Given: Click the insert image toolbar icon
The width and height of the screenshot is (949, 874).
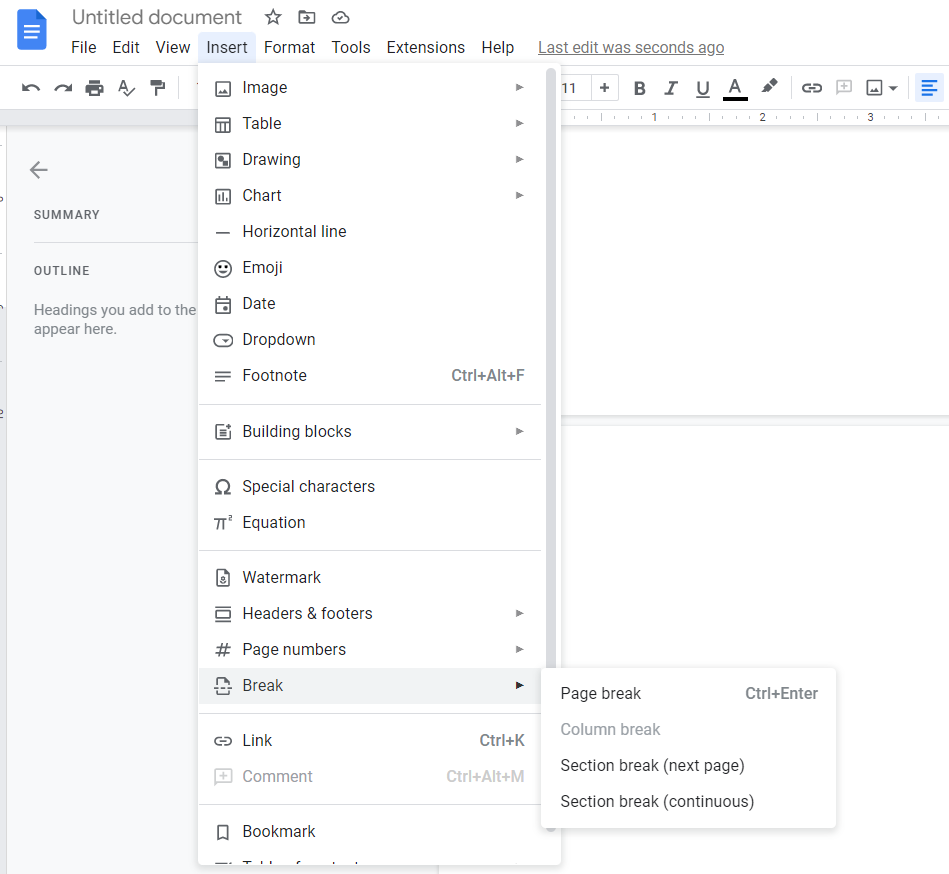Looking at the screenshot, I should (874, 88).
